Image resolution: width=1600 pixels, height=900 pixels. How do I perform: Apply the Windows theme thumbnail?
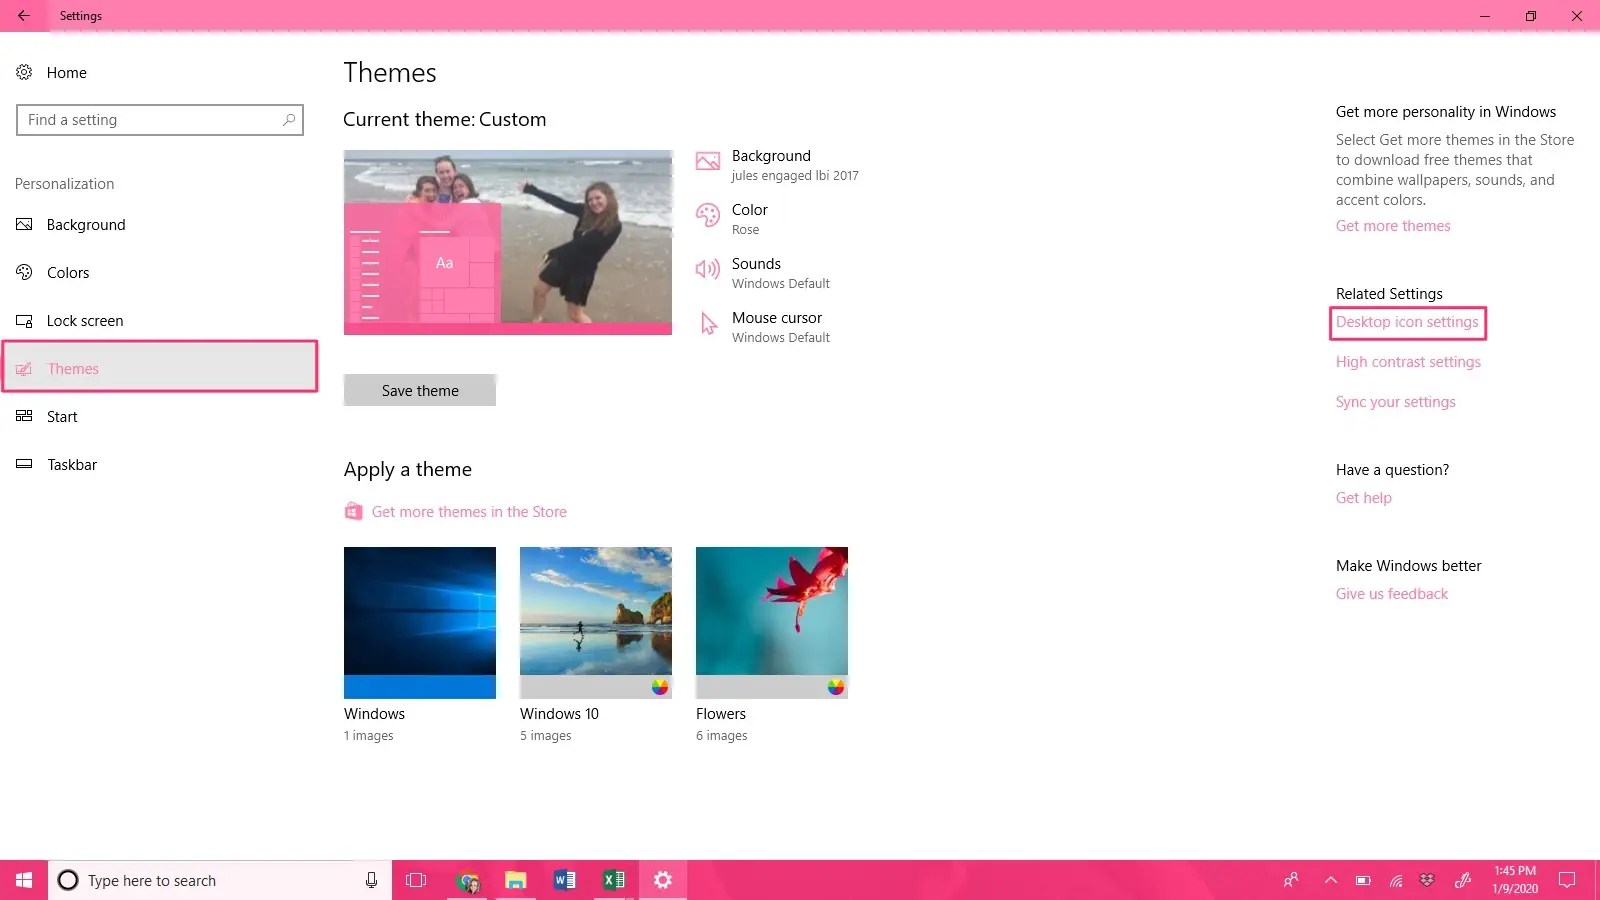pyautogui.click(x=420, y=622)
